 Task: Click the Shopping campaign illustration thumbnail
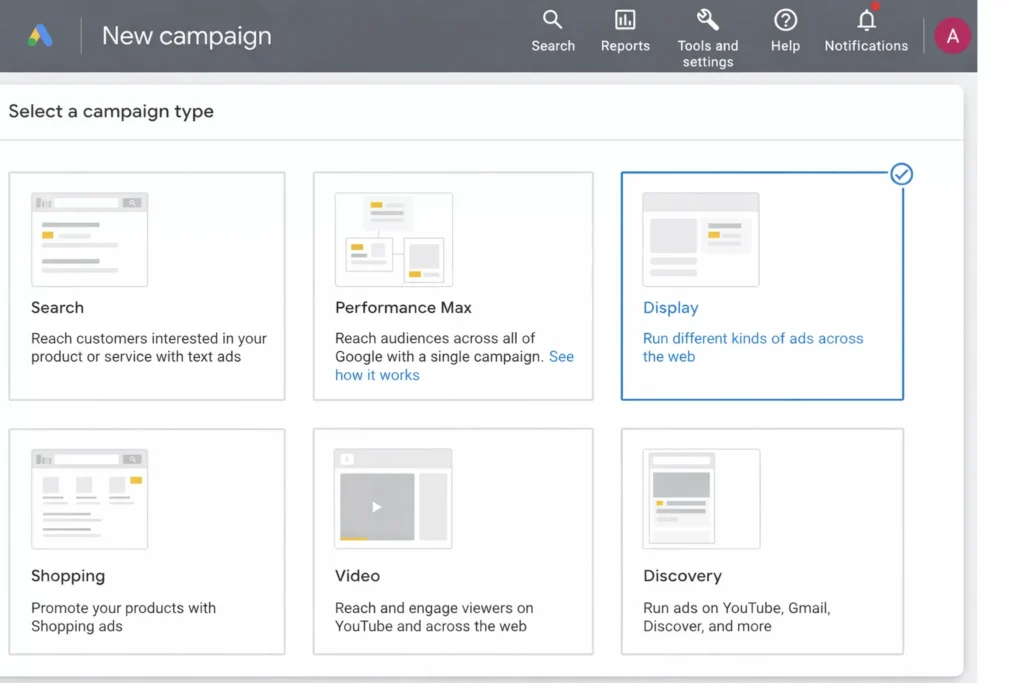(90, 498)
